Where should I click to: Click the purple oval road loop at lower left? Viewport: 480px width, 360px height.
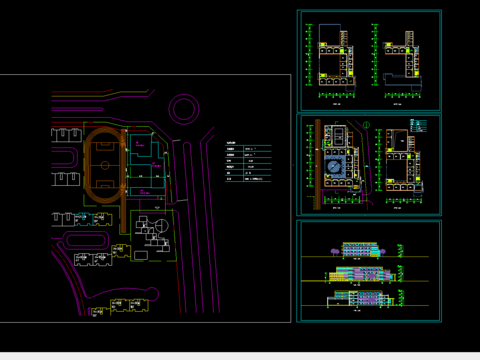click(x=86, y=240)
